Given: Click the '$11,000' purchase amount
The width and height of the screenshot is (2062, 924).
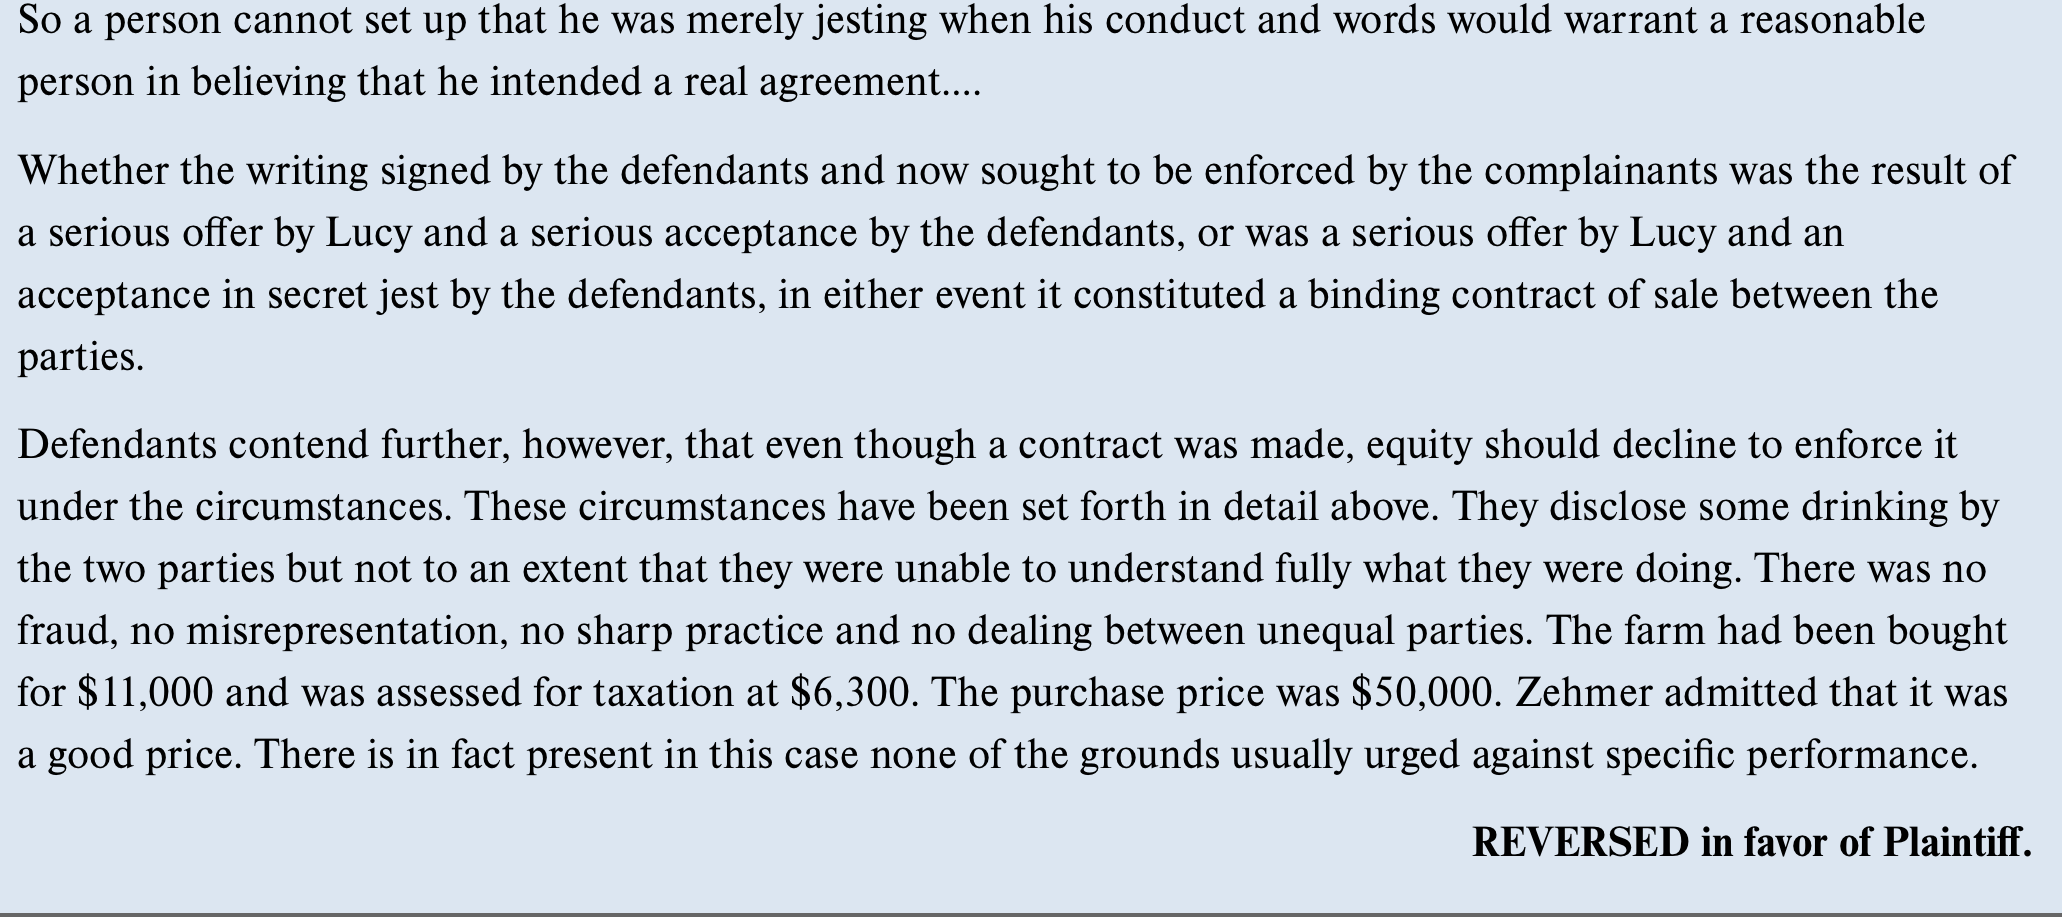Looking at the screenshot, I should point(145,693).
